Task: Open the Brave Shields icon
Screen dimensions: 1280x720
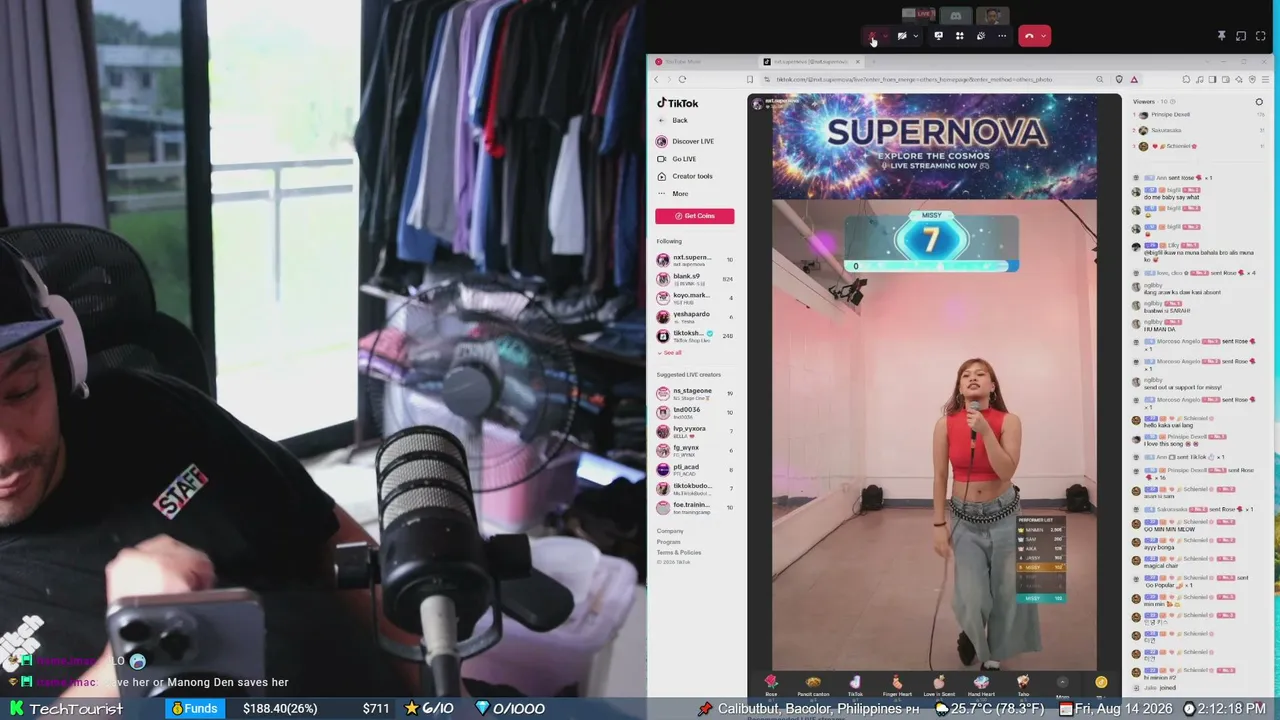Action: click(1118, 80)
